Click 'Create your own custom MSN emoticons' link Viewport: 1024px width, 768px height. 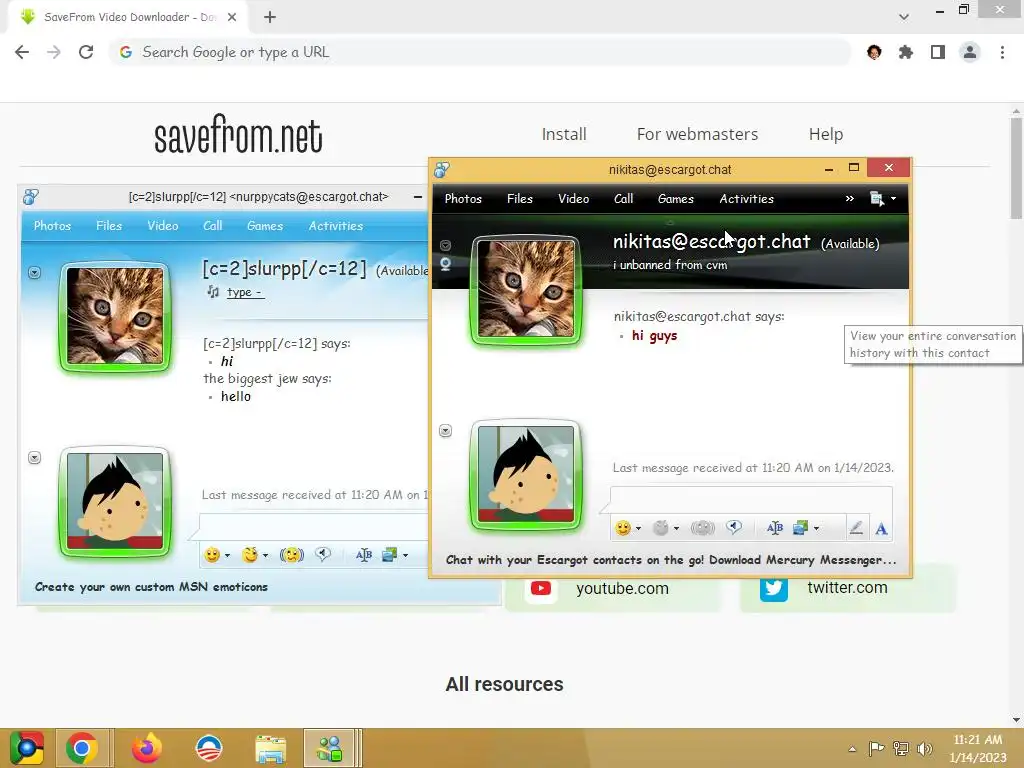(x=152, y=586)
